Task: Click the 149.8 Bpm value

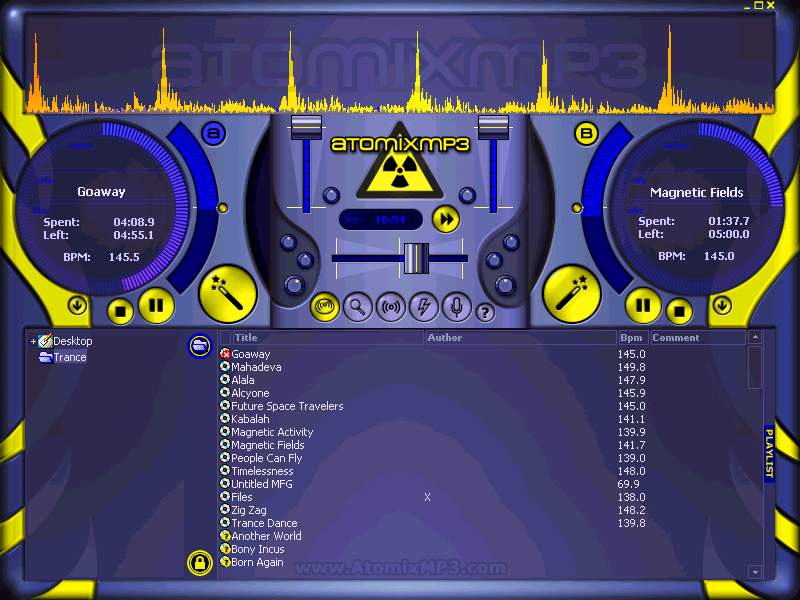Action: (x=632, y=367)
